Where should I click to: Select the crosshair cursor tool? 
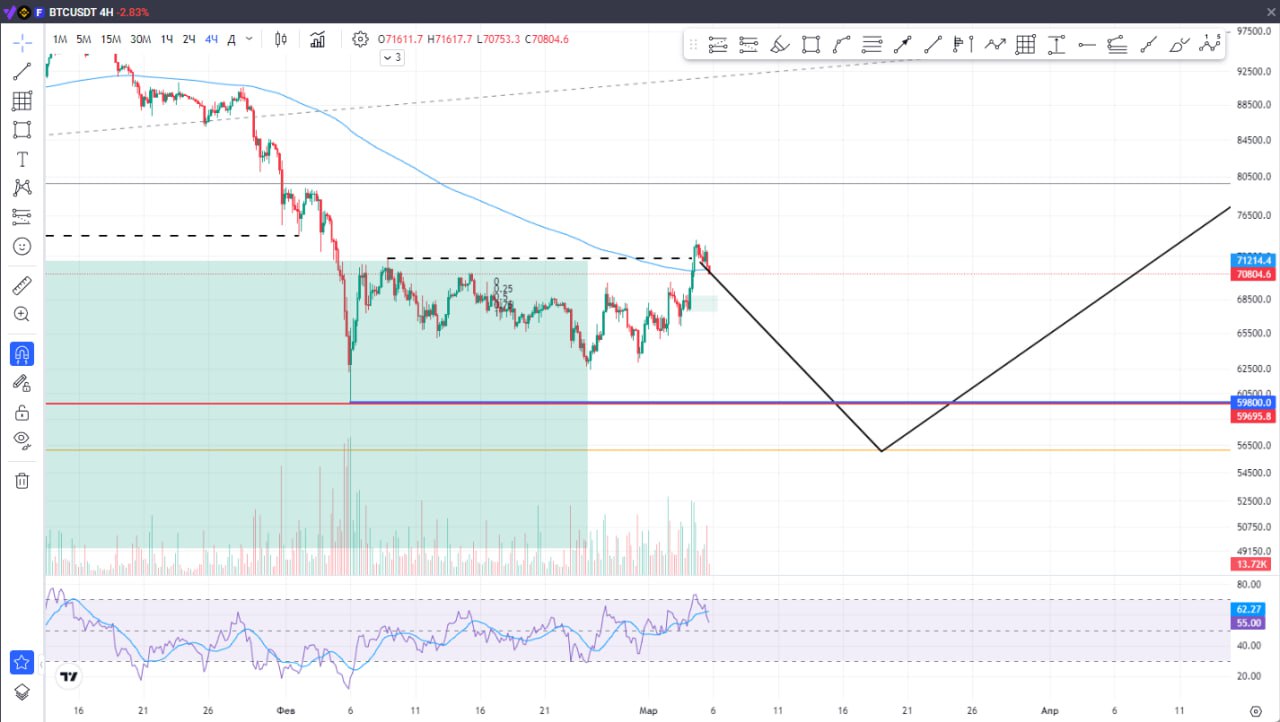click(22, 42)
